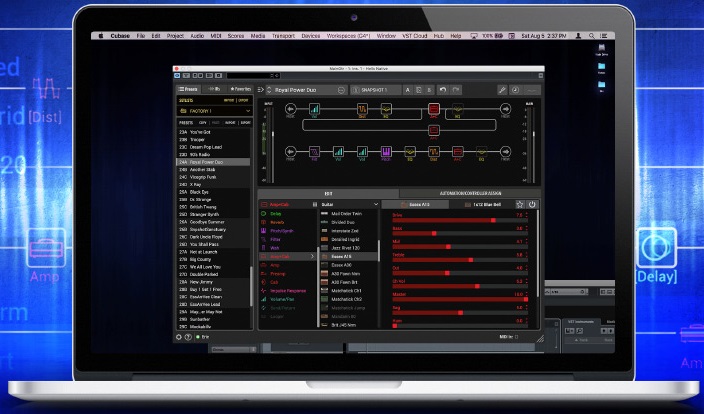Select the Reverb category in the model list
The width and height of the screenshot is (704, 414).
[x=277, y=222]
